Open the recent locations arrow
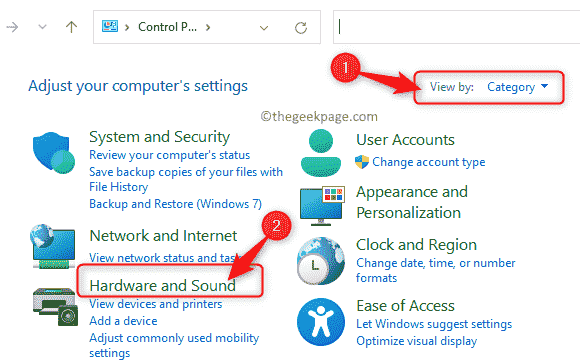580x362 pixels. (x=43, y=27)
